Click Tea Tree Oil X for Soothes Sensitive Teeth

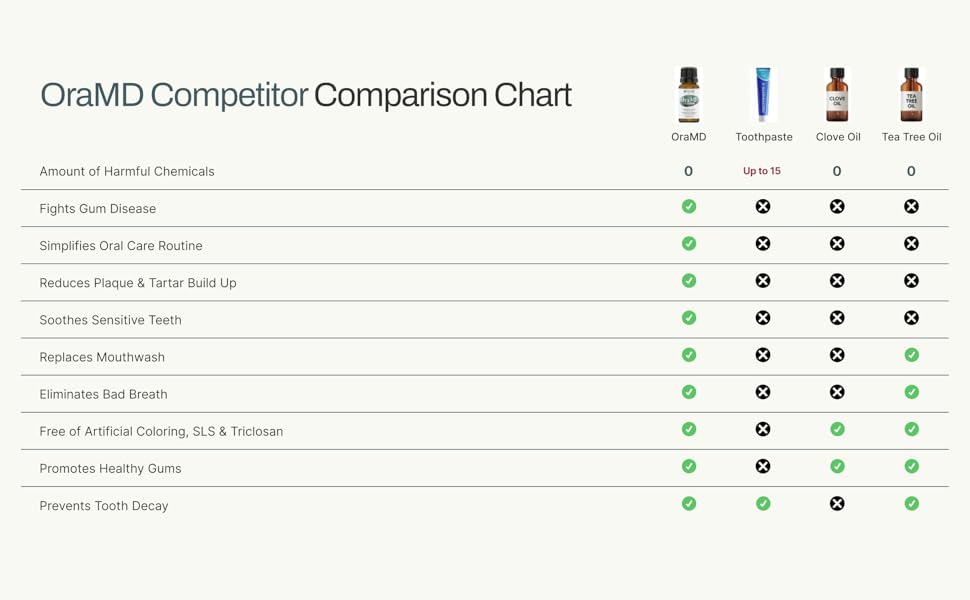[x=911, y=318]
